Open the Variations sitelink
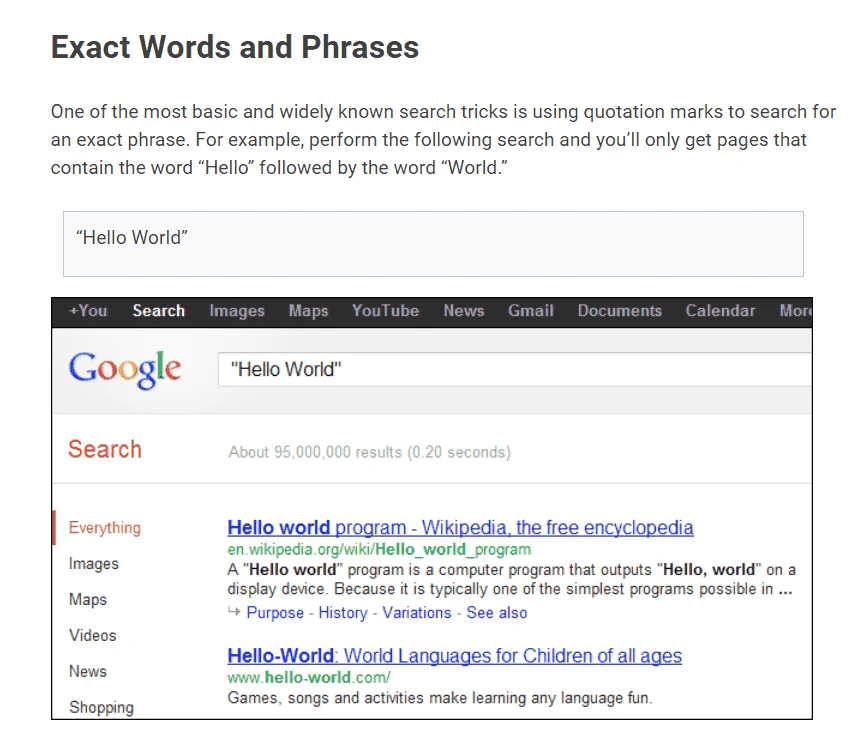Screen dimensions: 848x732 (417, 613)
